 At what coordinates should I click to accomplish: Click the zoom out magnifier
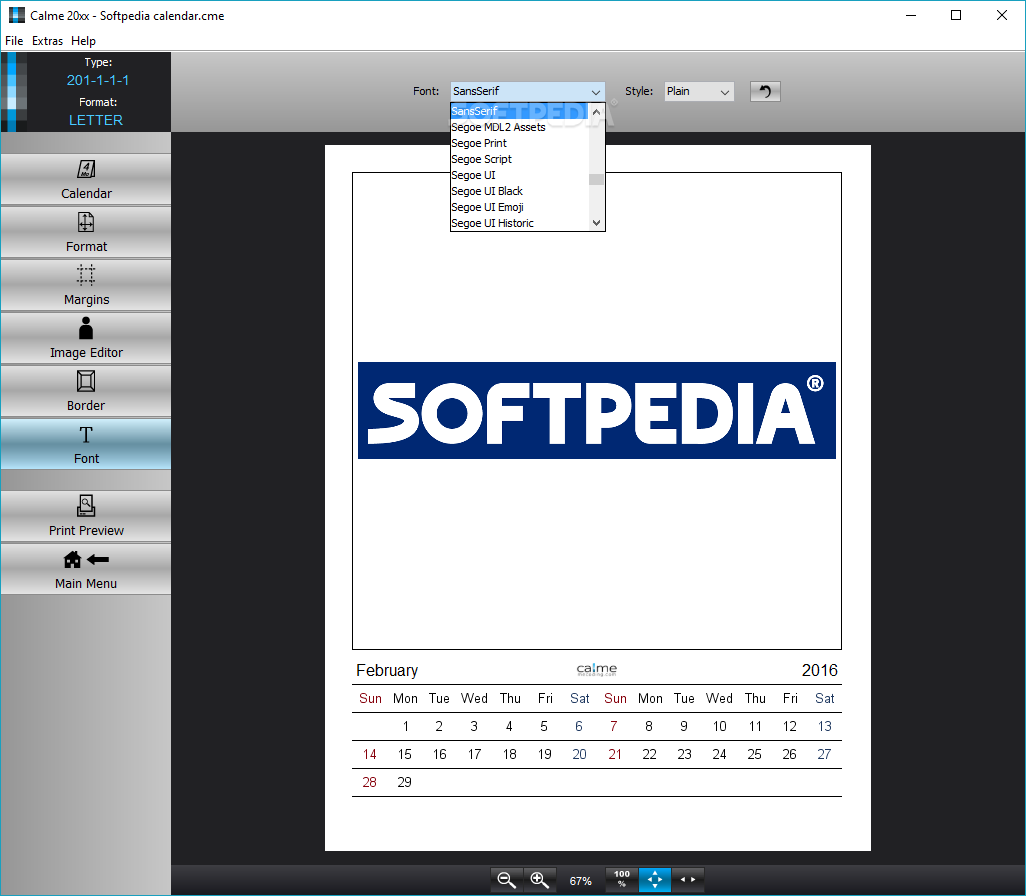coord(506,880)
